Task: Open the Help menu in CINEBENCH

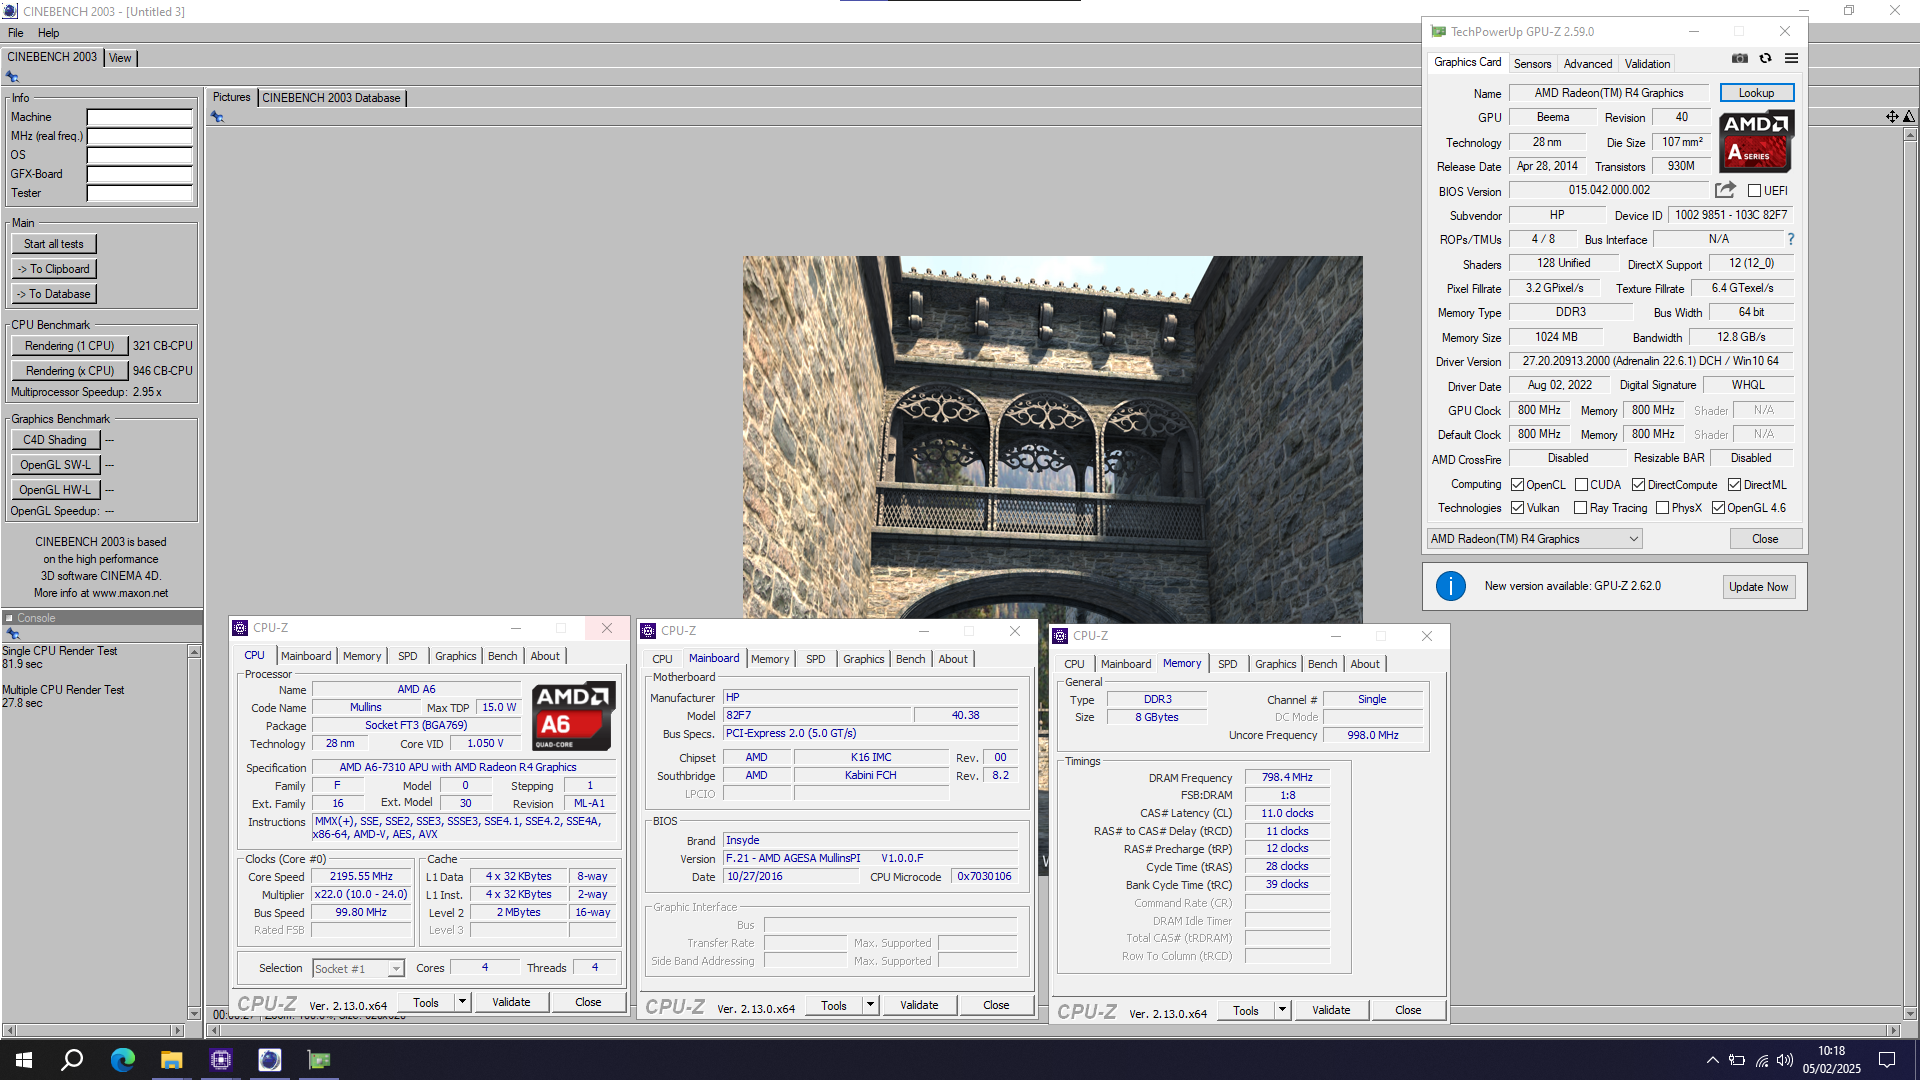Action: pyautogui.click(x=48, y=33)
